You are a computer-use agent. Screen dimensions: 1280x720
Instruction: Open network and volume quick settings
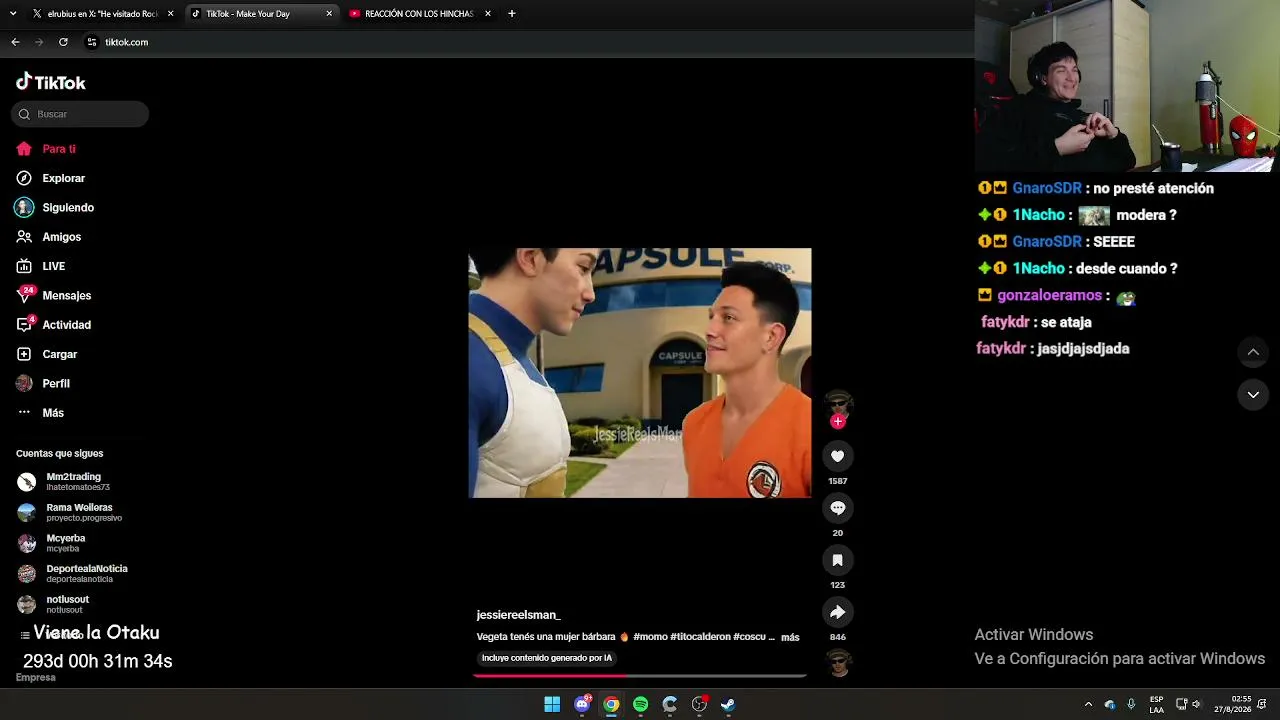[1188, 704]
